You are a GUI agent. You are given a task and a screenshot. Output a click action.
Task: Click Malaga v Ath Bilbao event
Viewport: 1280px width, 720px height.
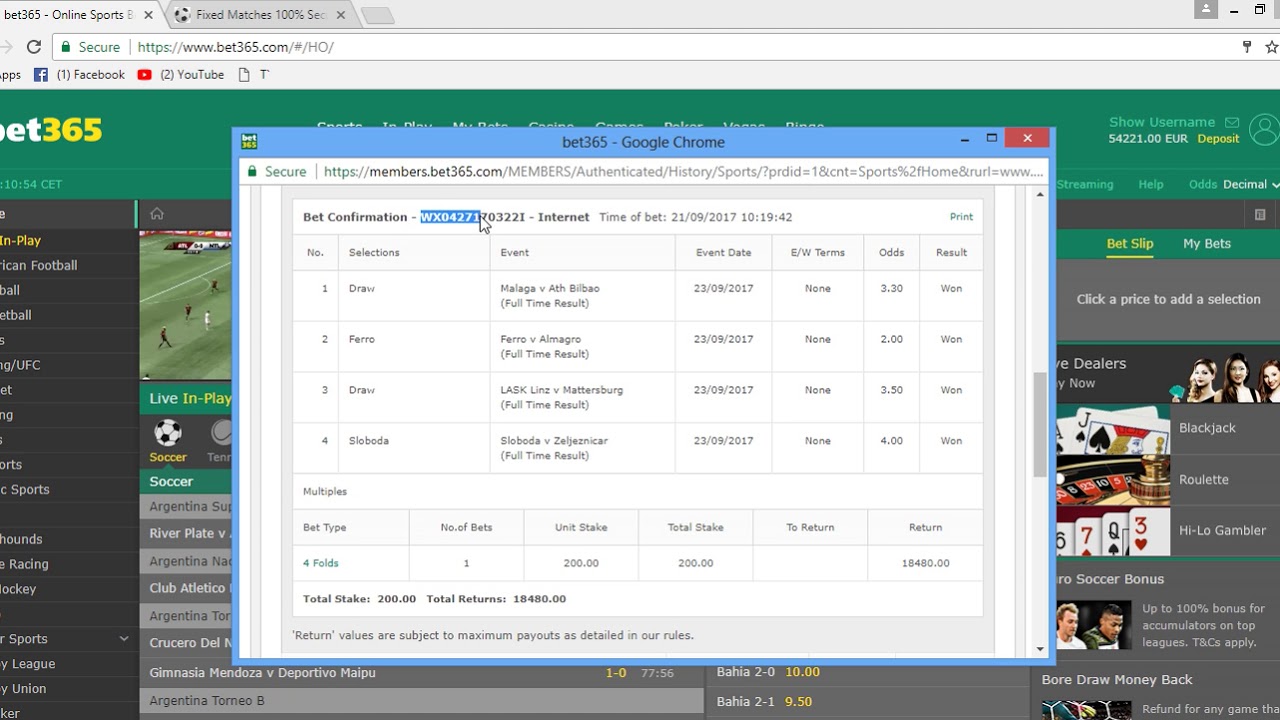pyautogui.click(x=550, y=288)
